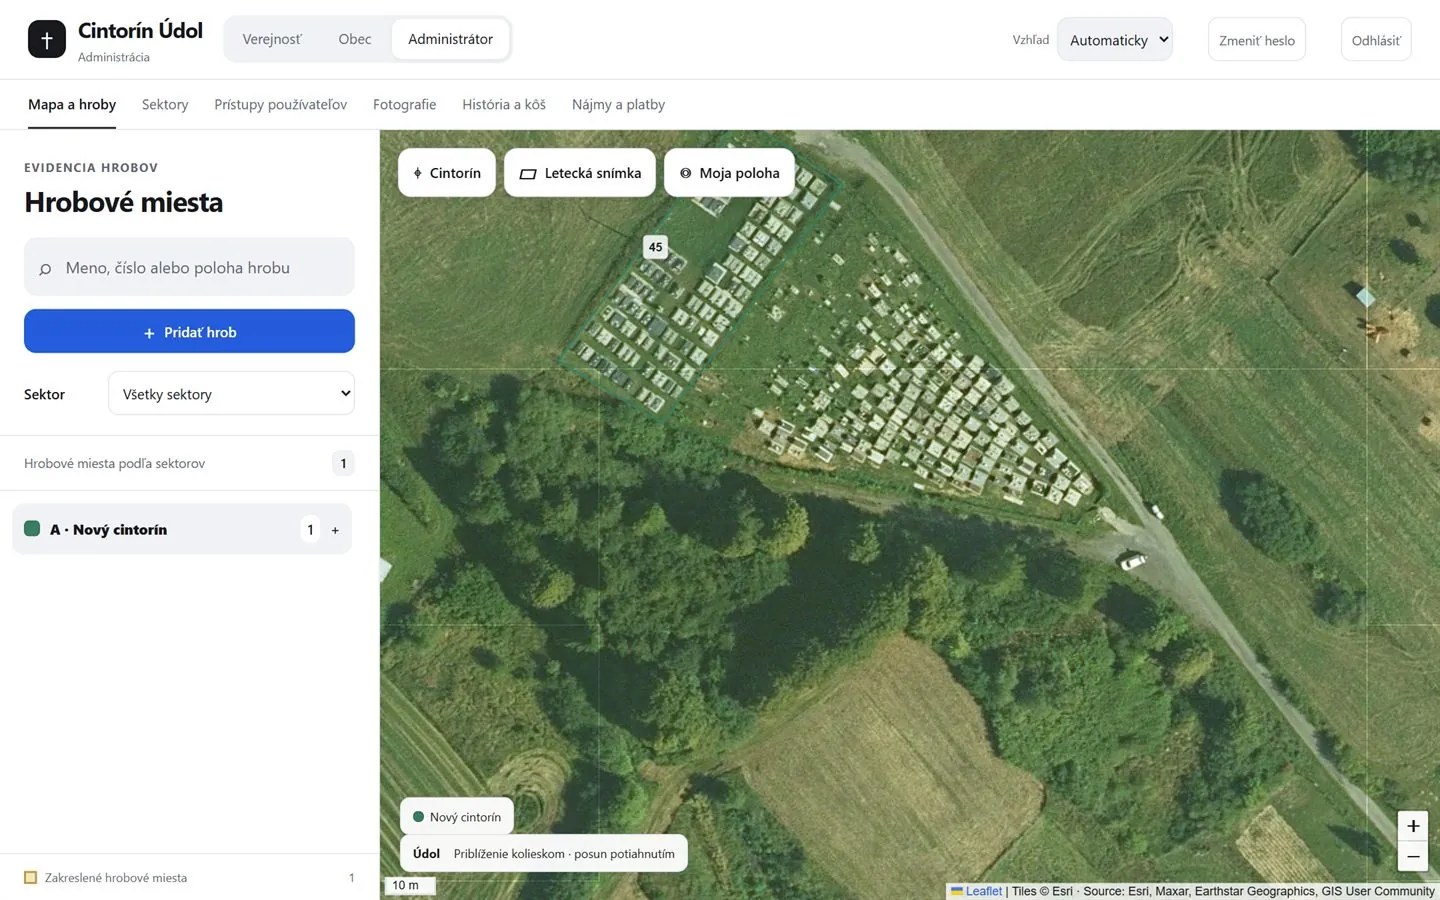Toggle the Letecká snímka map layer

coord(580,173)
